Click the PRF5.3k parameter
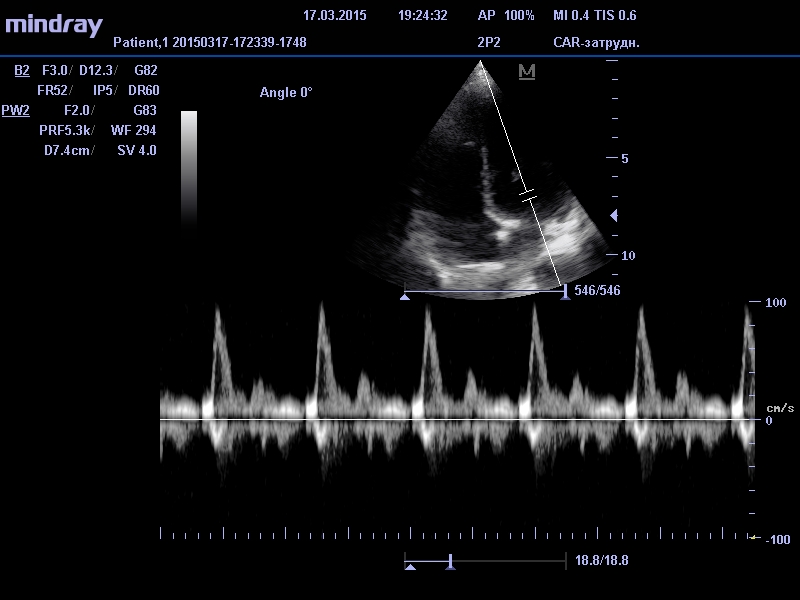800x600 pixels. (x=68, y=131)
